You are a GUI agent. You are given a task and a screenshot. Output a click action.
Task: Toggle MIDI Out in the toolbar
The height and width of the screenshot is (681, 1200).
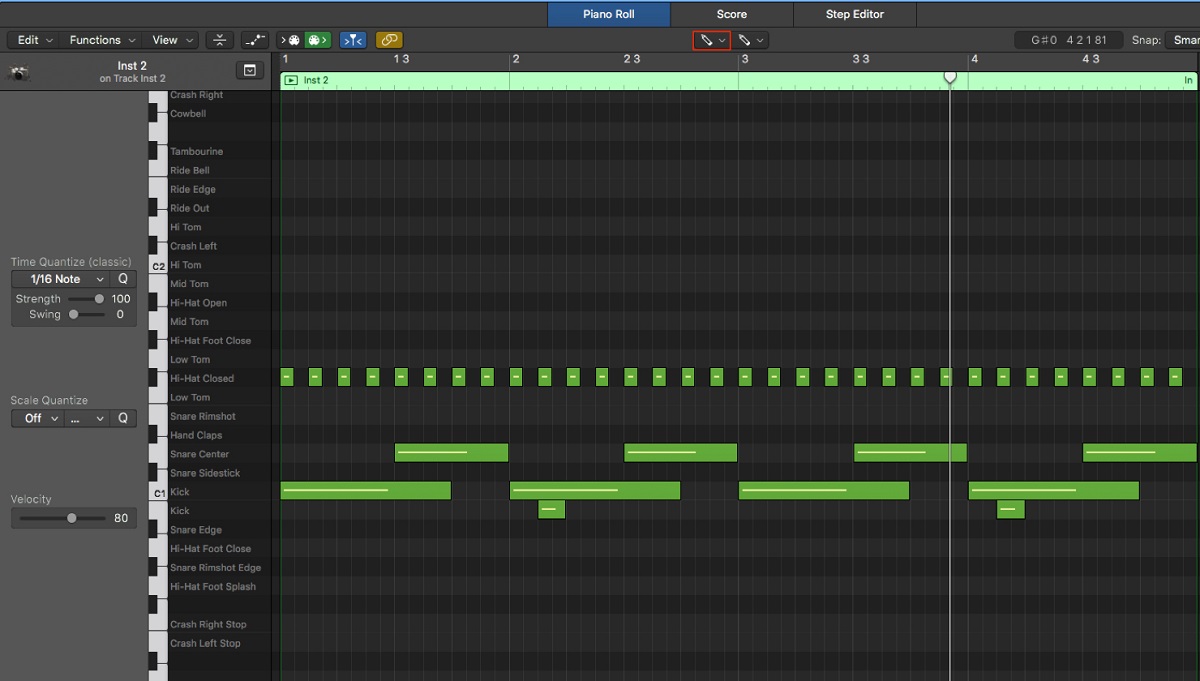(317, 40)
